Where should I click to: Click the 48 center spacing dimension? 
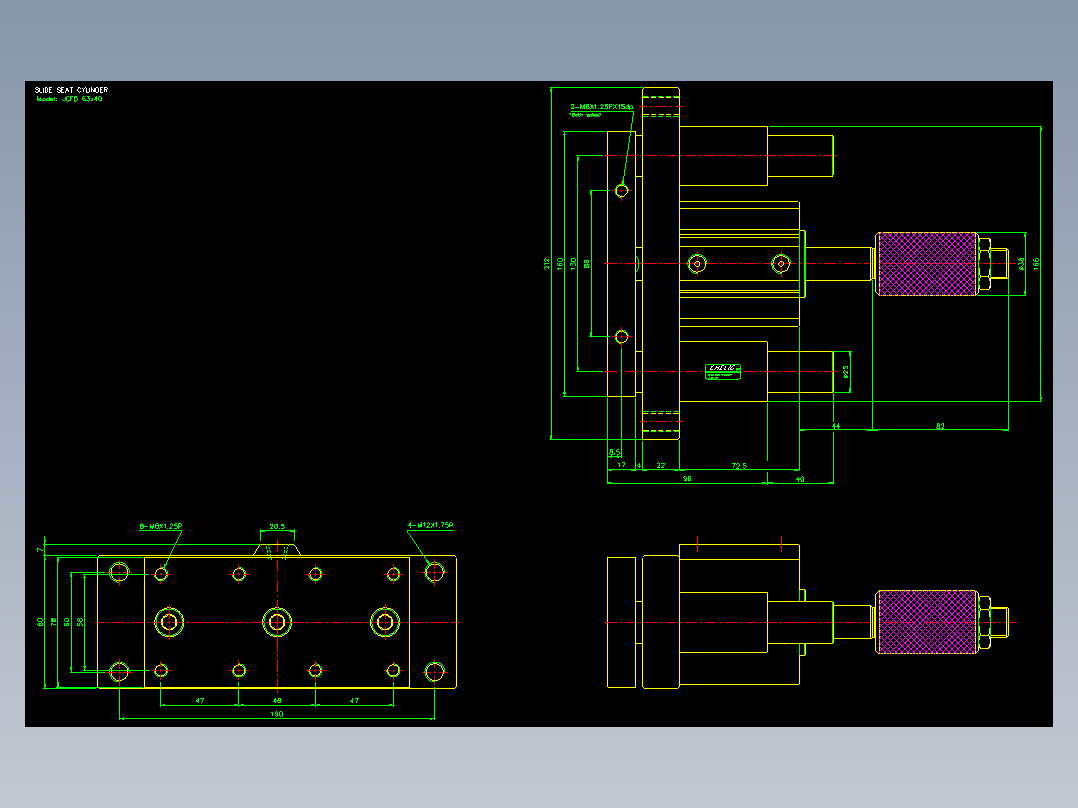point(277,701)
